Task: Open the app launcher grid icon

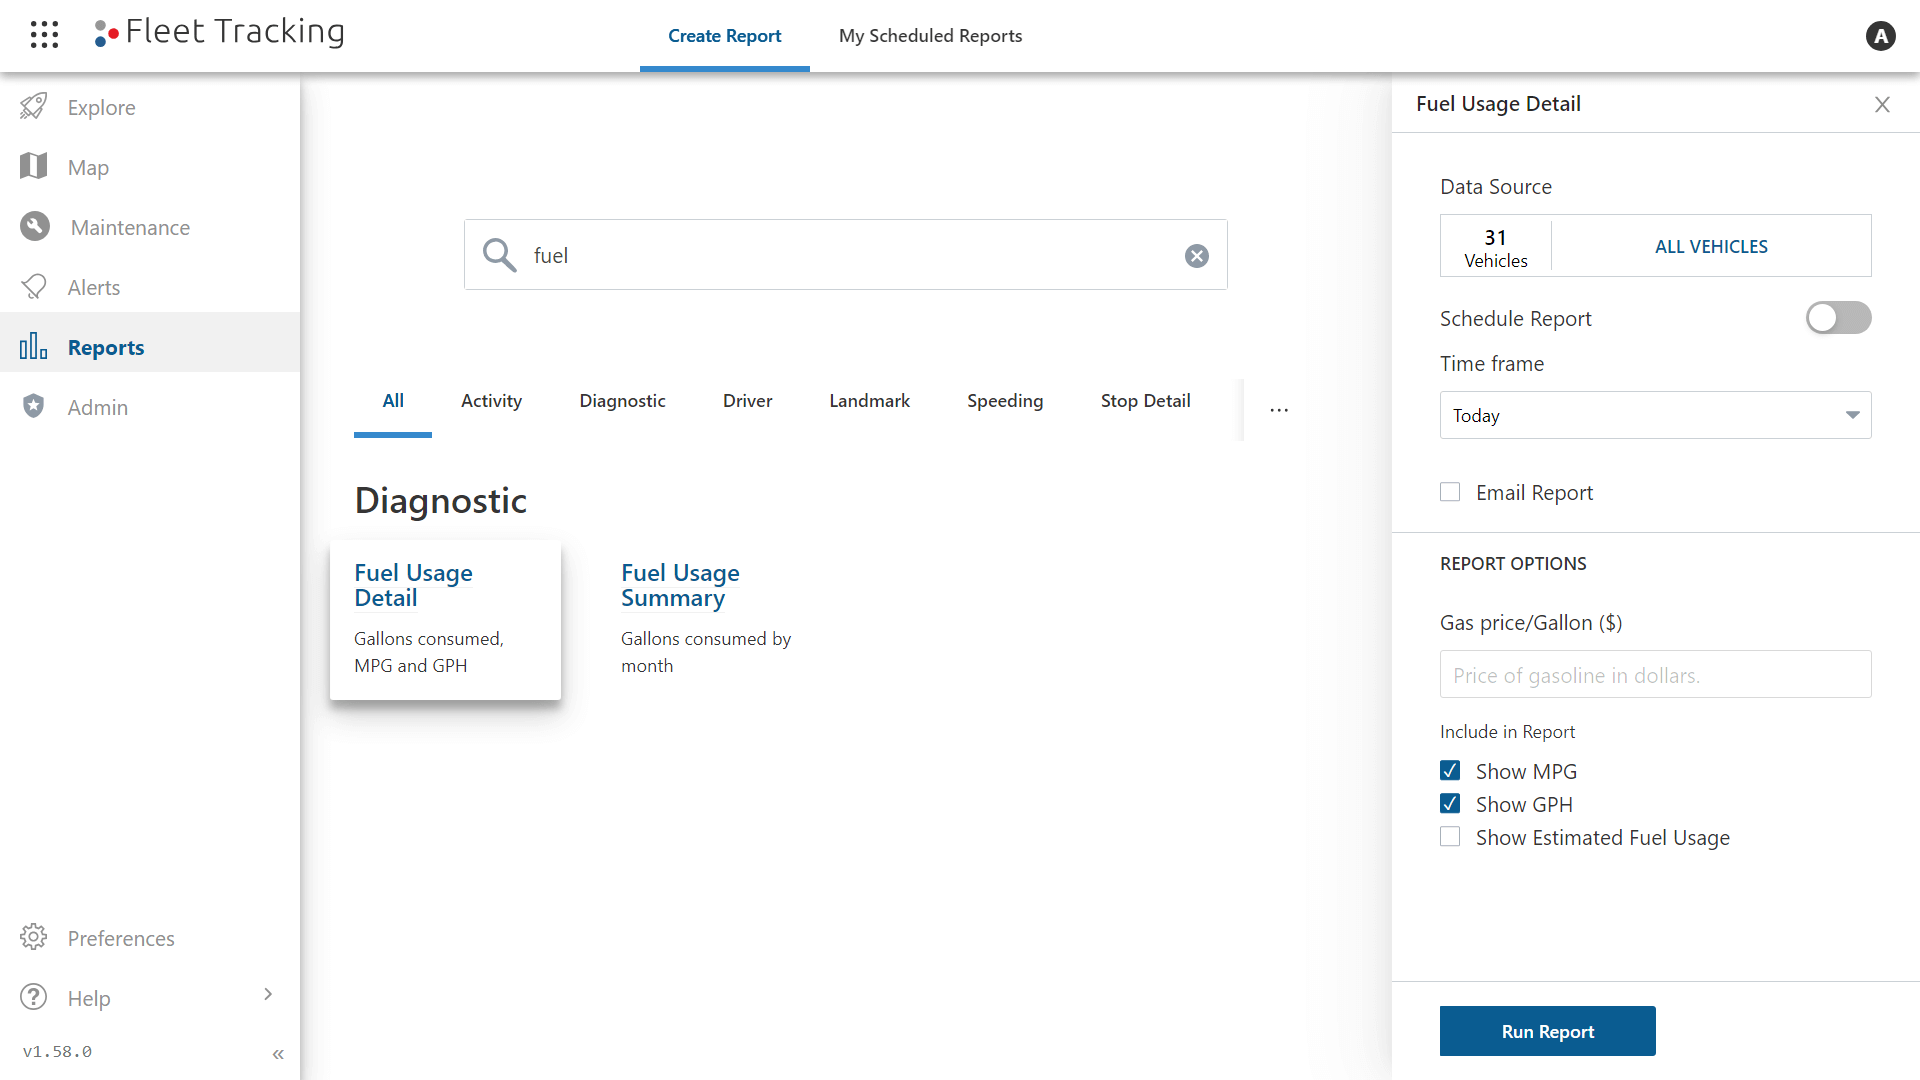Action: point(44,35)
